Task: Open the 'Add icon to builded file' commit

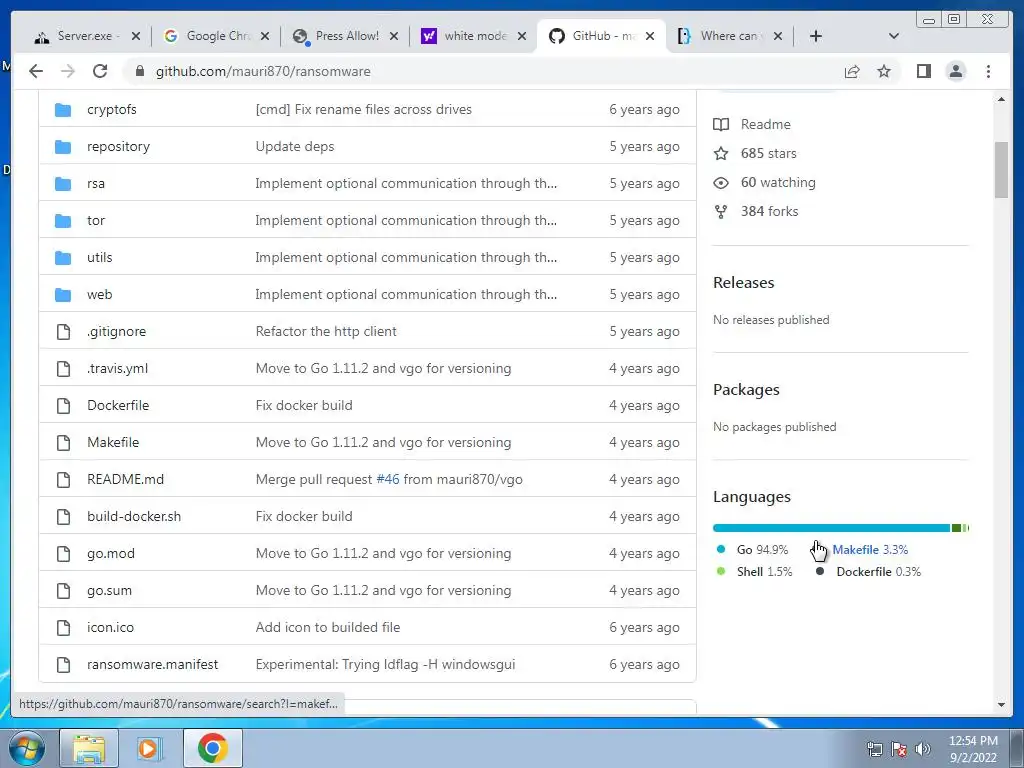Action: (328, 628)
